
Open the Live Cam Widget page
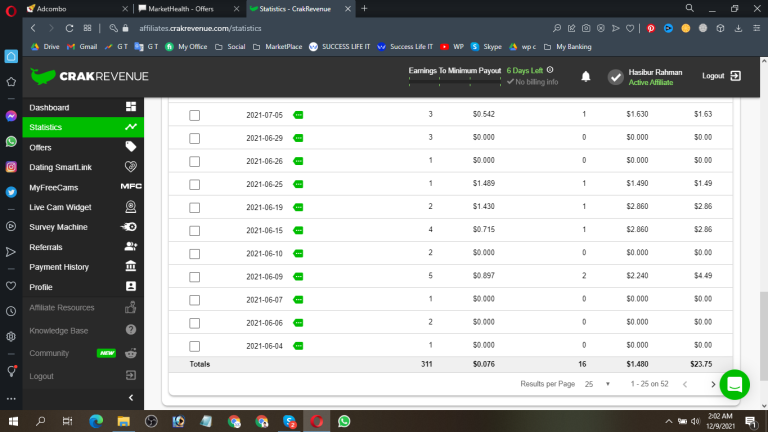[83, 207]
